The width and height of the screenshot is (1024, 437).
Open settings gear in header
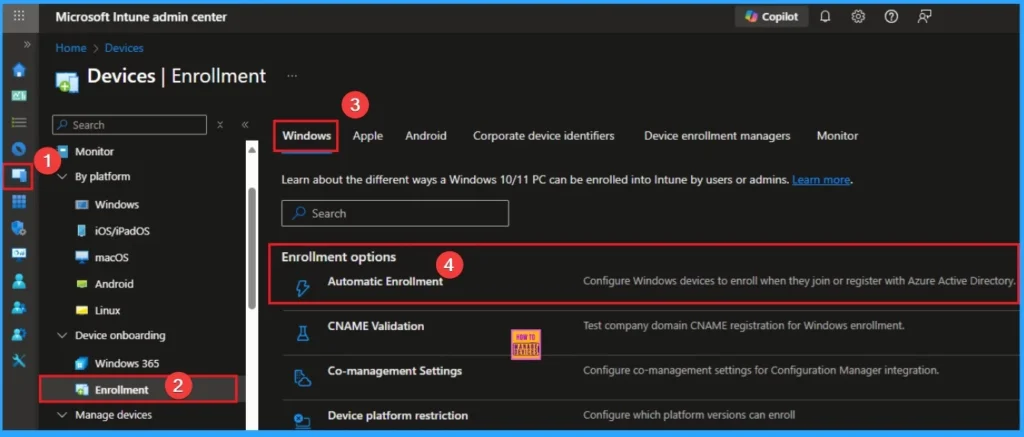858,17
